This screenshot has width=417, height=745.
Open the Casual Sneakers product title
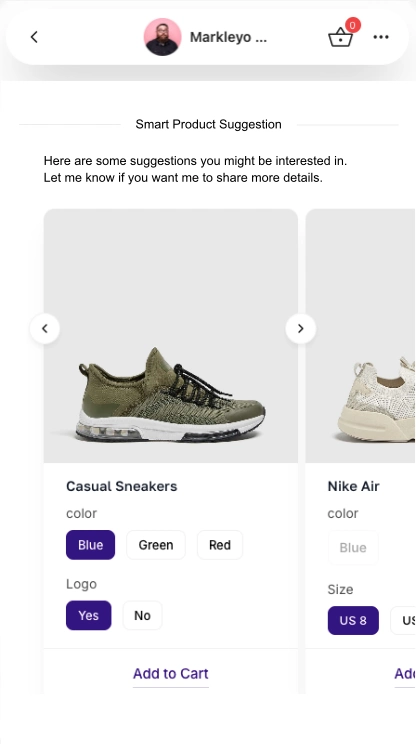(x=122, y=486)
